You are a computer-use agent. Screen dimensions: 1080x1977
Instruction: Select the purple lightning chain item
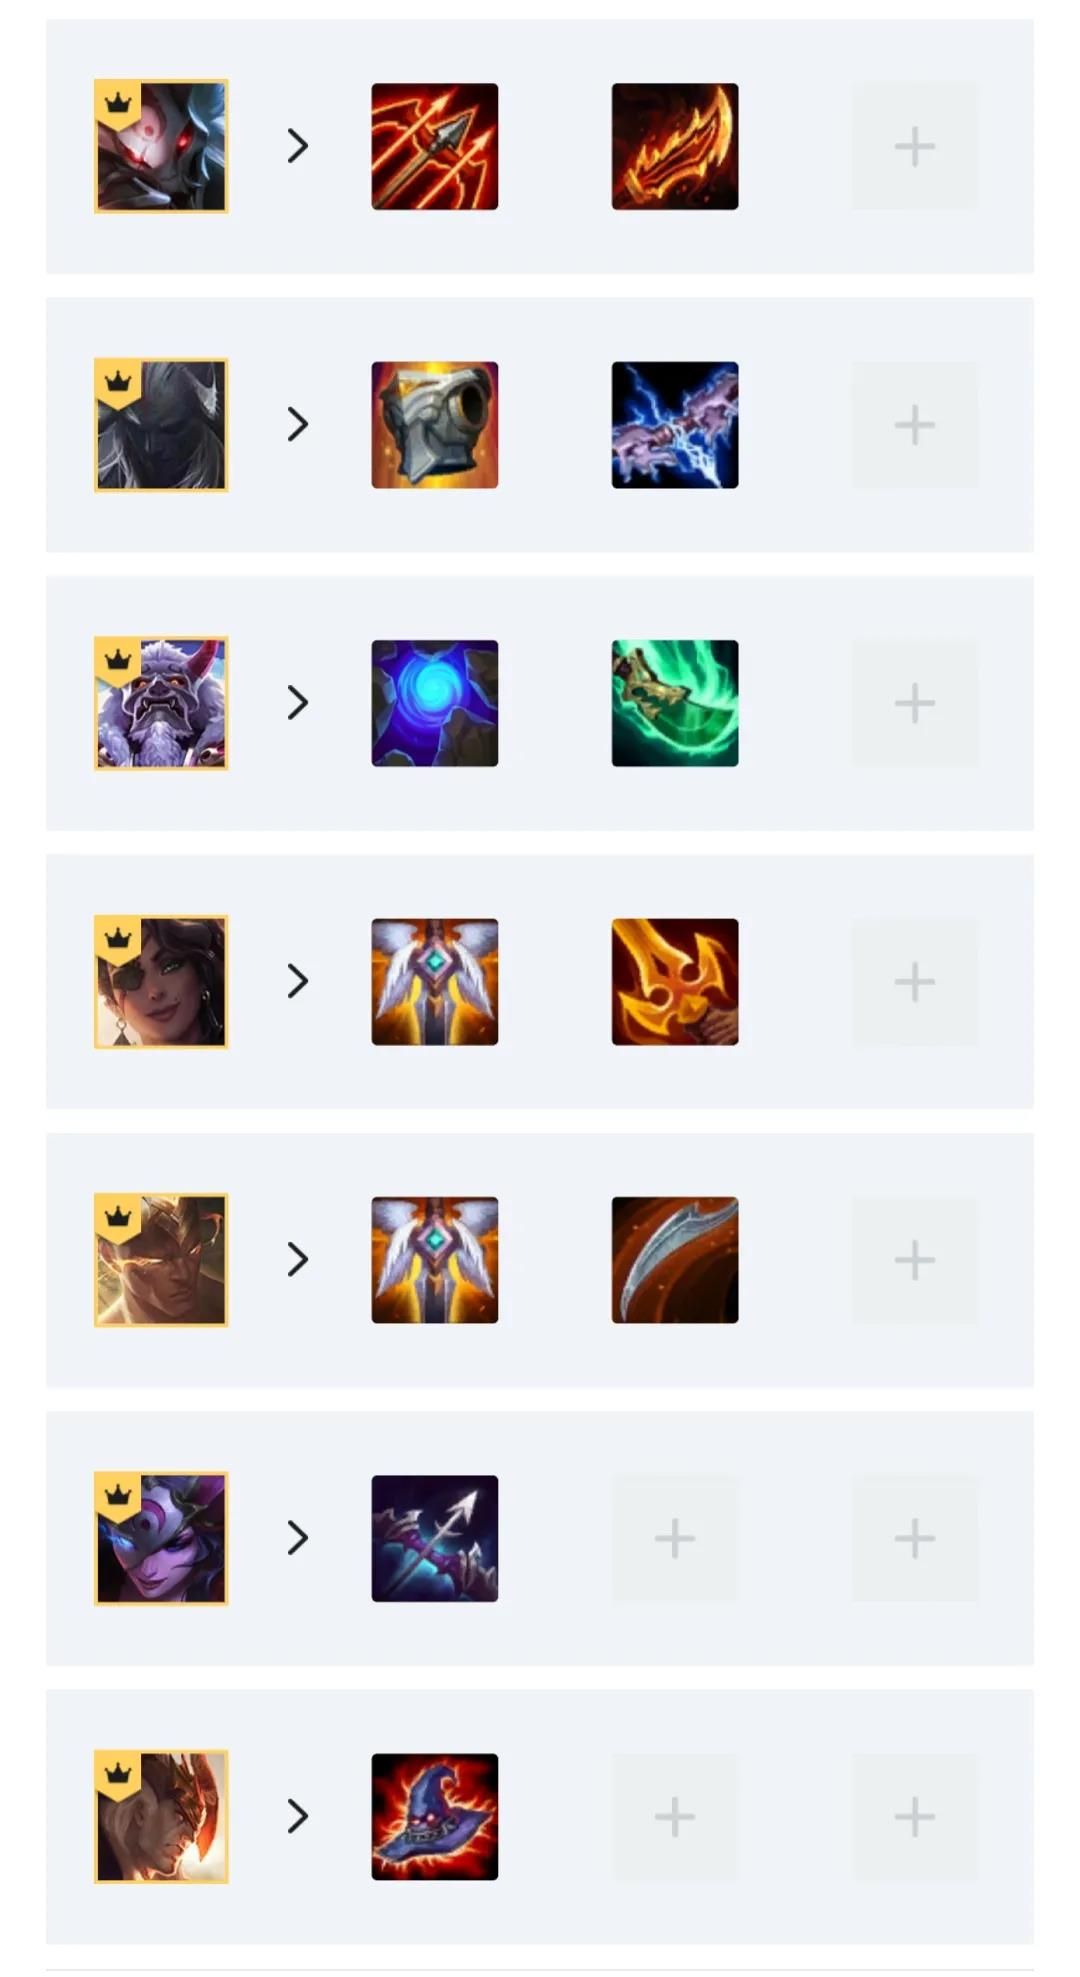pos(675,425)
